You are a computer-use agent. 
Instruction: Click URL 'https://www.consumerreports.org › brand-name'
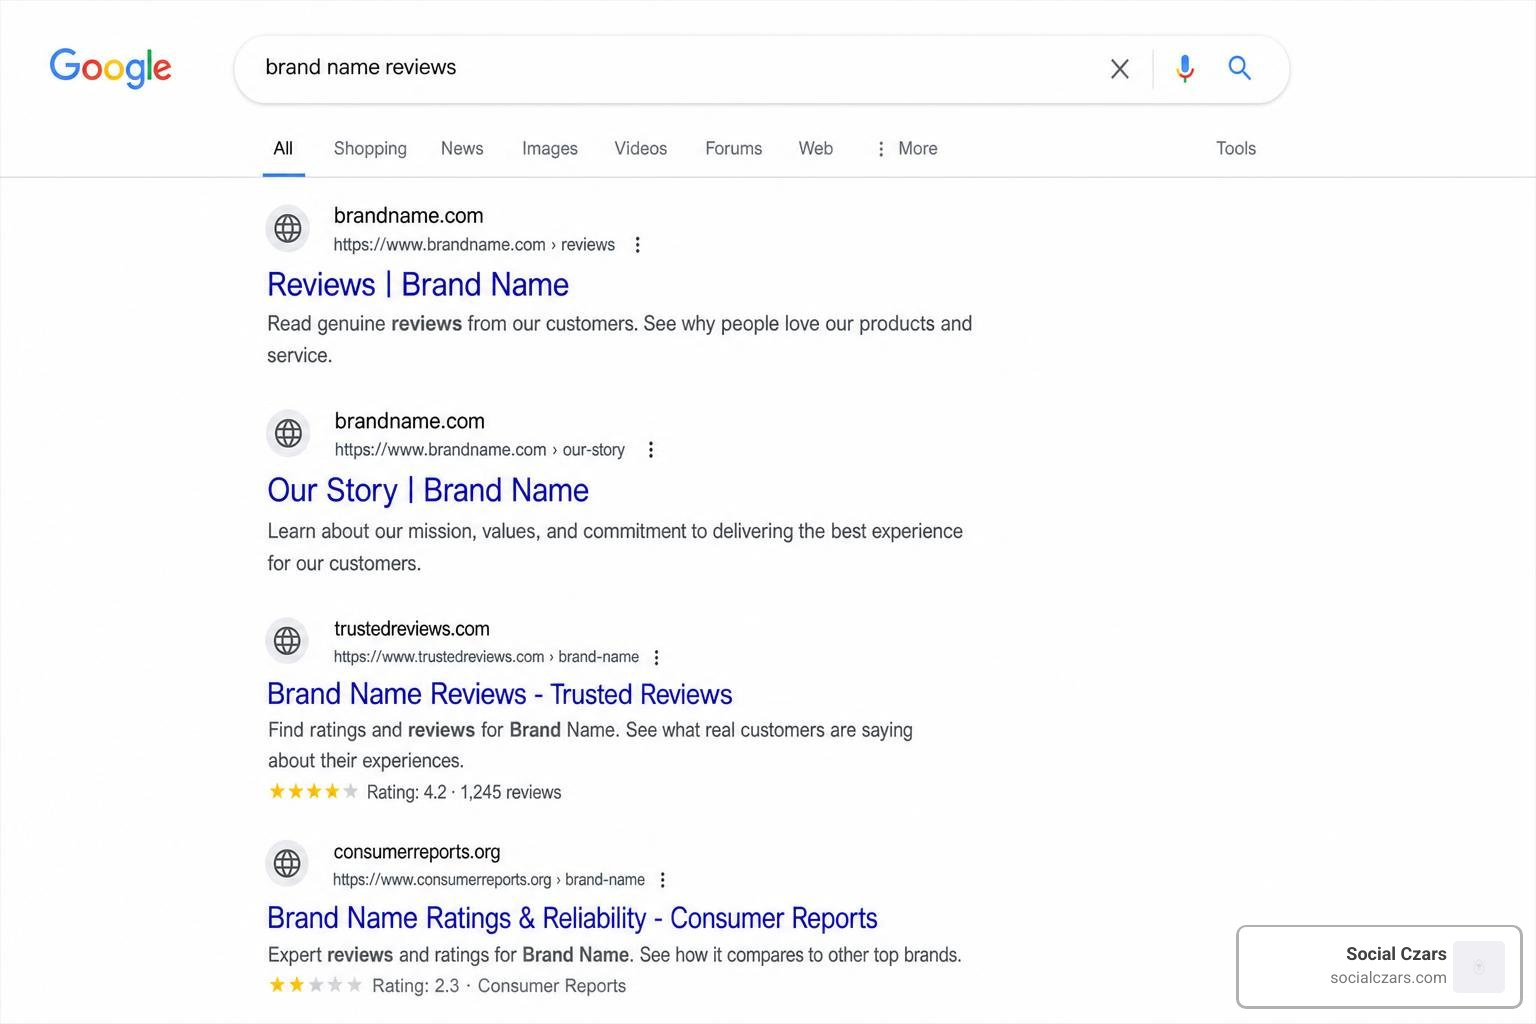(489, 880)
